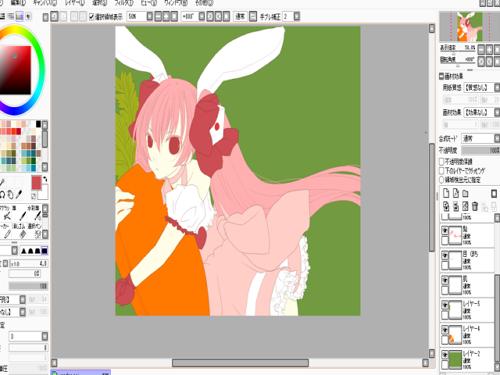Click the layer mask icon in layer panel
The width and height of the screenshot is (500, 375).
point(494,193)
